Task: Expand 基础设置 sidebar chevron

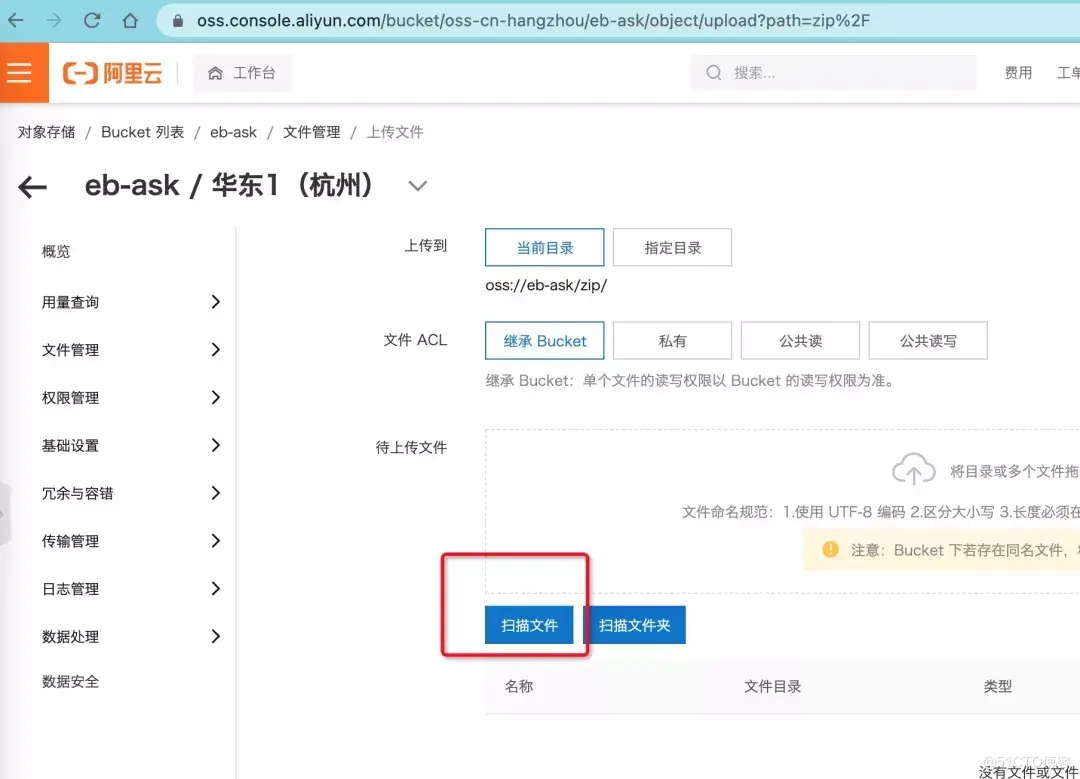Action: tap(216, 445)
